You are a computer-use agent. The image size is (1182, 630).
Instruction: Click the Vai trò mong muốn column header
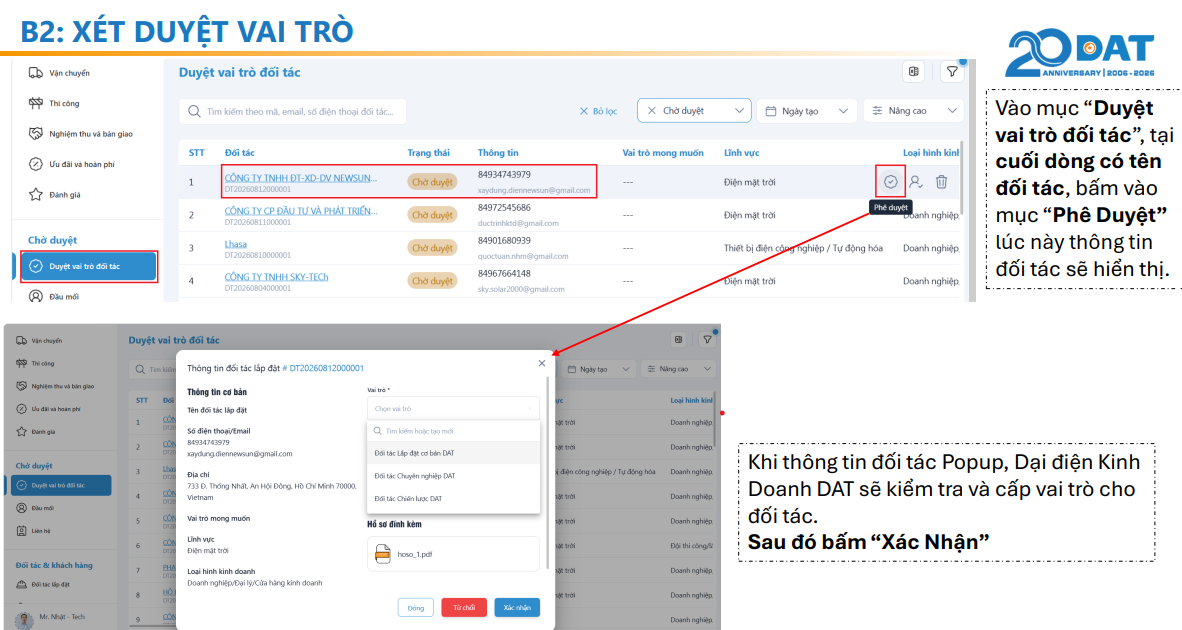(663, 152)
